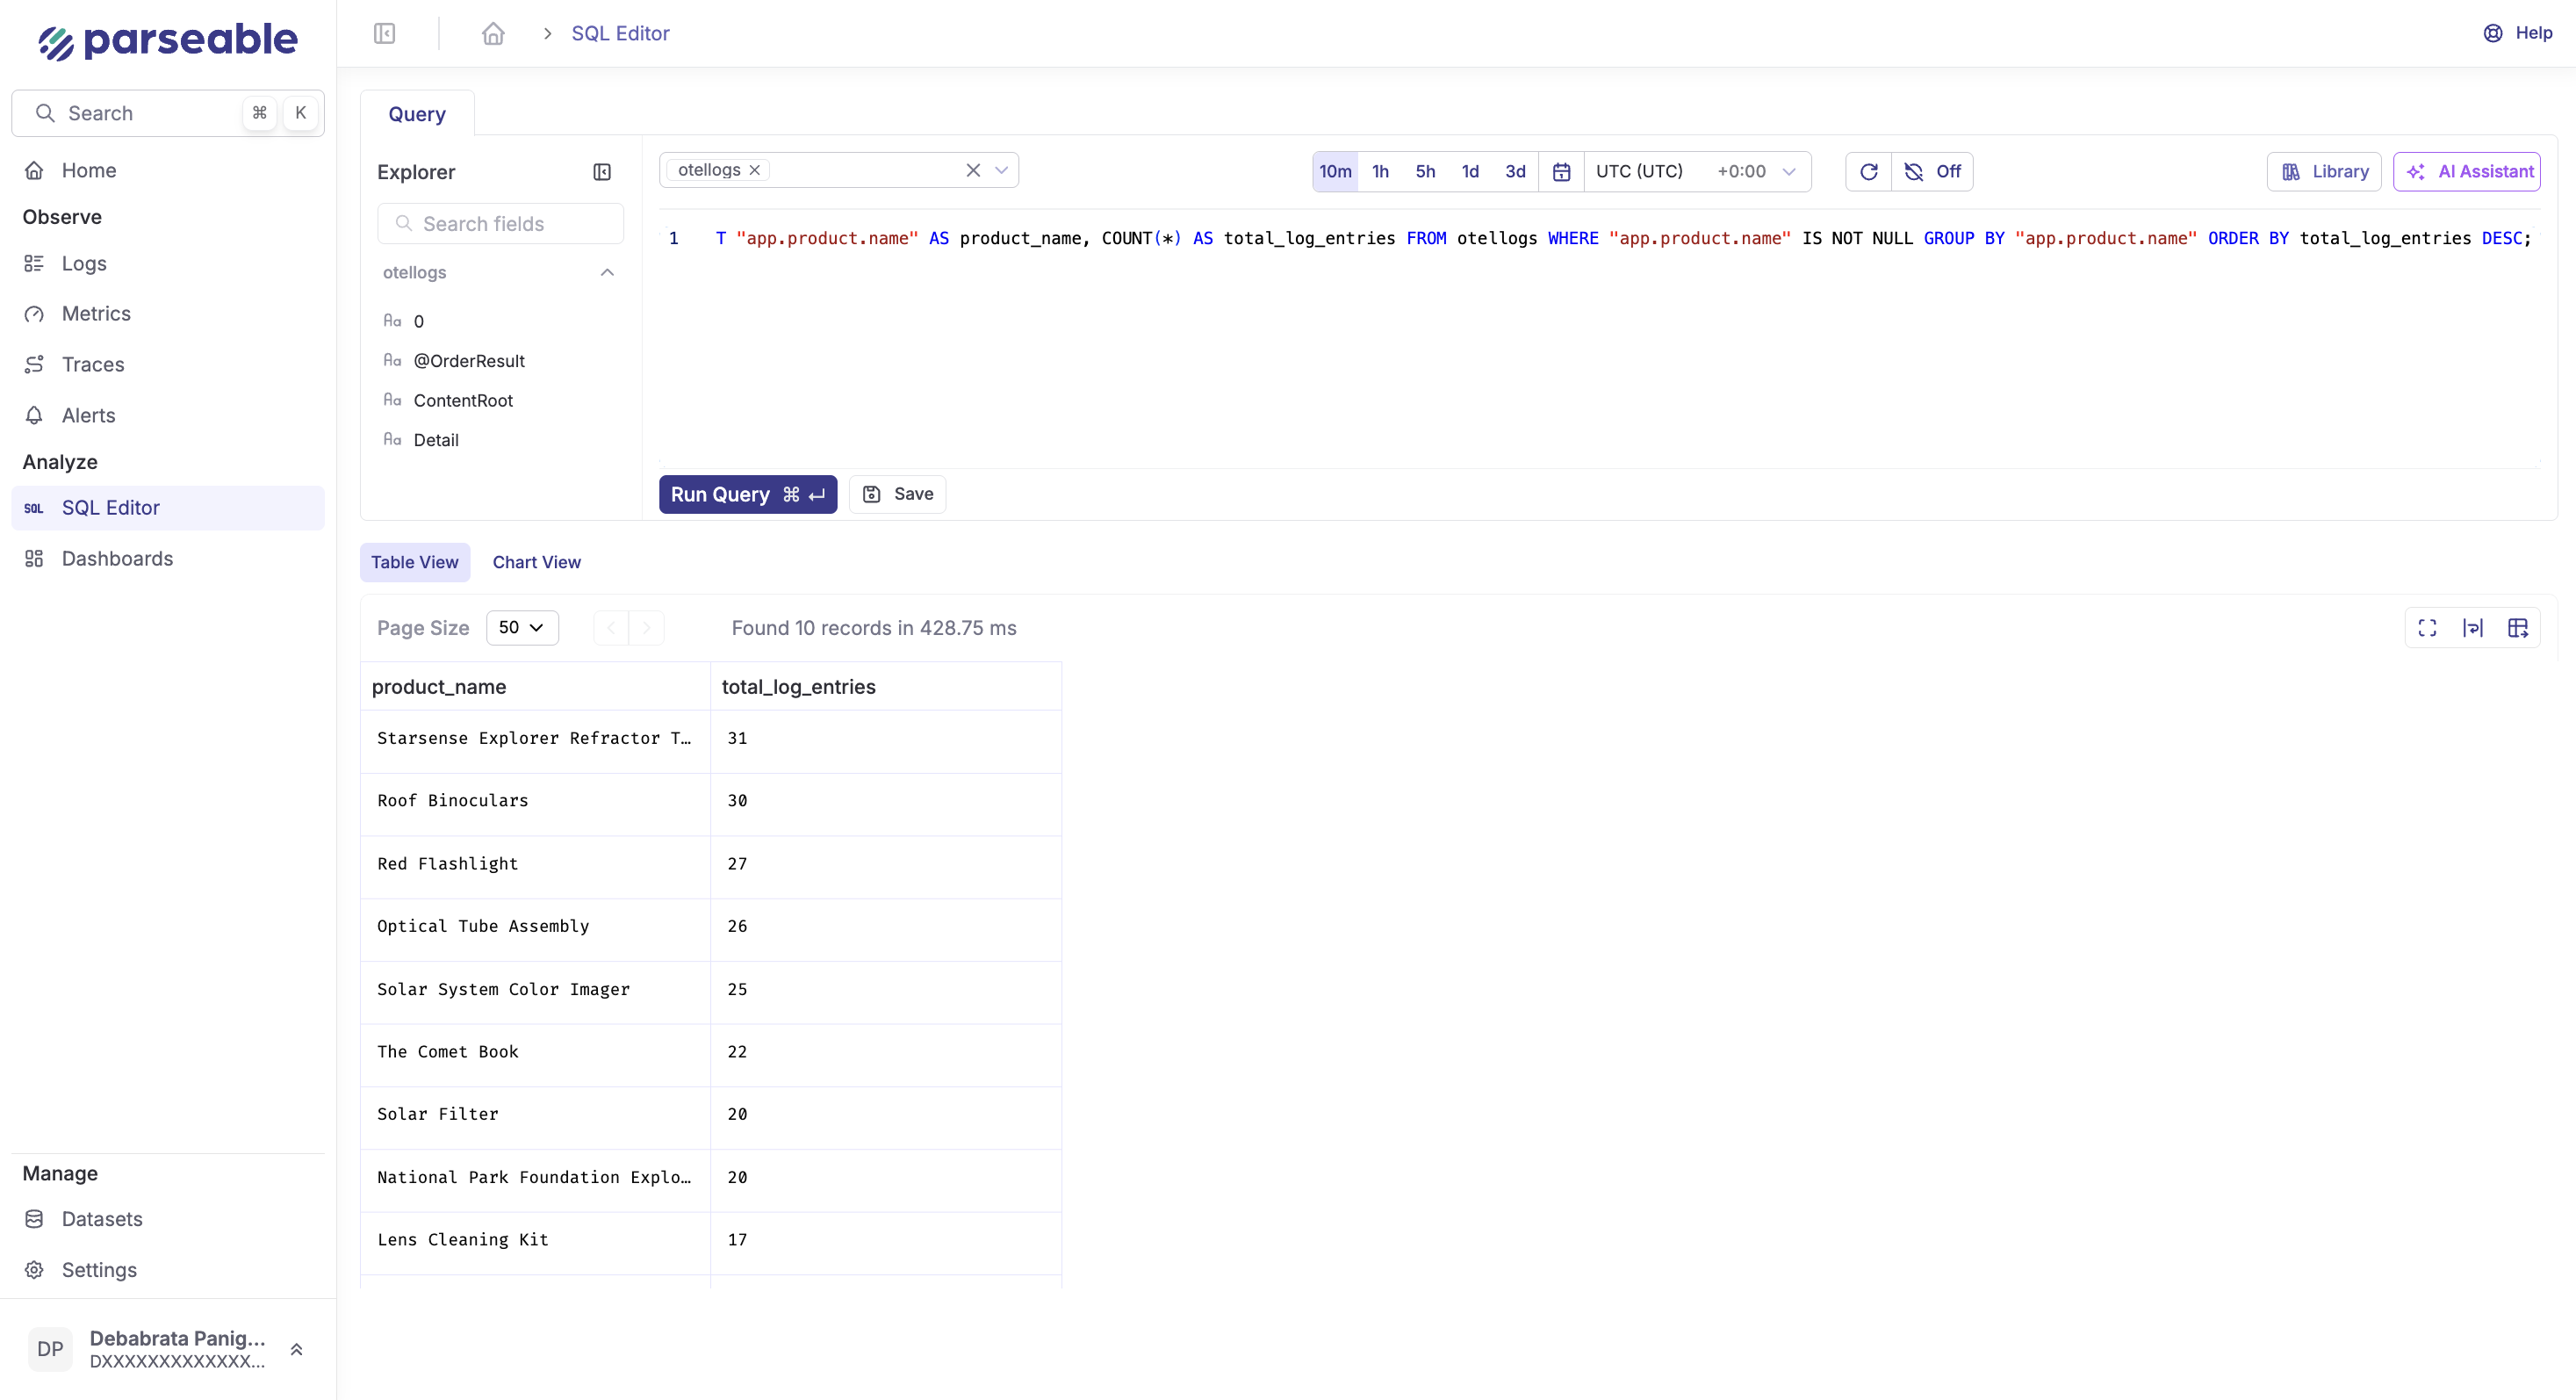Click the SQL Editor breadcrumb link
Image resolution: width=2576 pixels, height=1400 pixels.
pos(620,34)
